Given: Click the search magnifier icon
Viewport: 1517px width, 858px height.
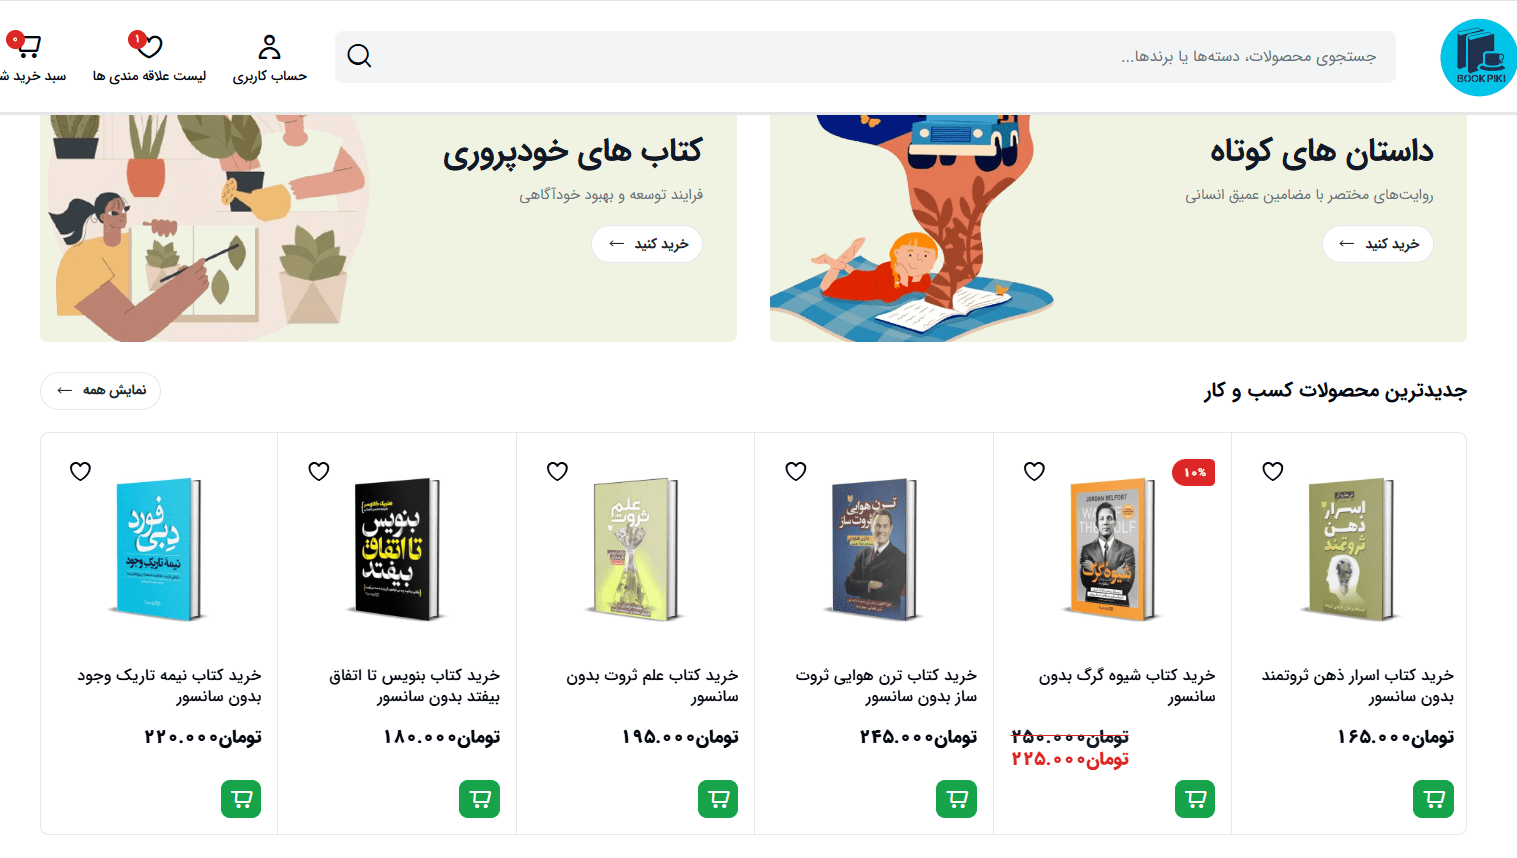Looking at the screenshot, I should click(360, 56).
